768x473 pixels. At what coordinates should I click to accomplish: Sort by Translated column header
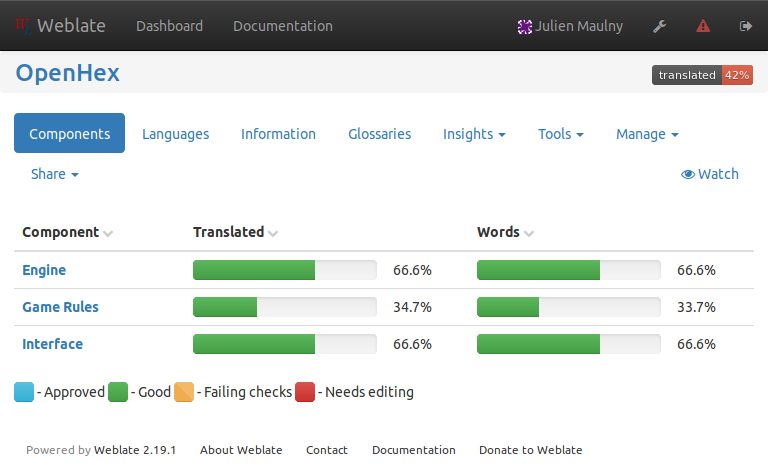click(235, 232)
